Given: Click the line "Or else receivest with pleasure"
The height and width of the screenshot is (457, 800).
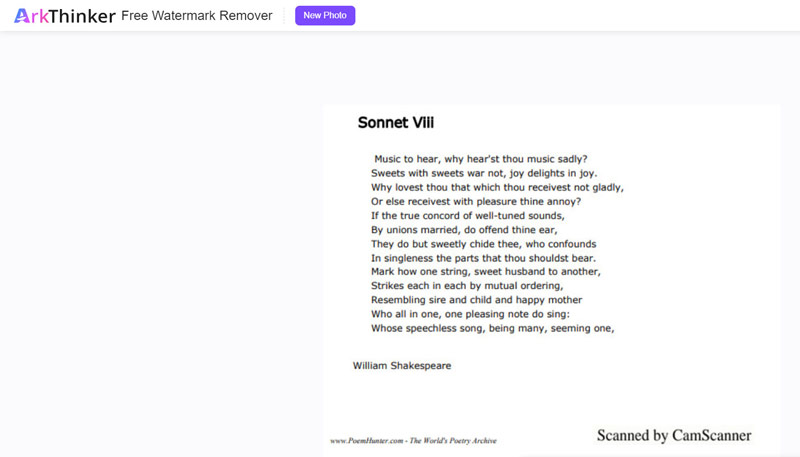Looking at the screenshot, I should [476, 201].
